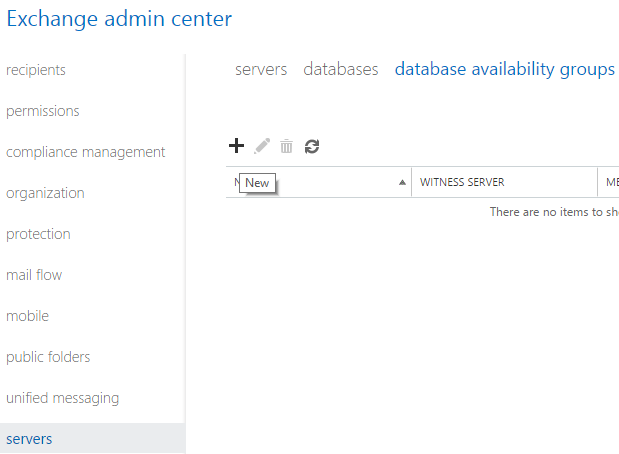Open recipients in the sidebar

(x=36, y=70)
